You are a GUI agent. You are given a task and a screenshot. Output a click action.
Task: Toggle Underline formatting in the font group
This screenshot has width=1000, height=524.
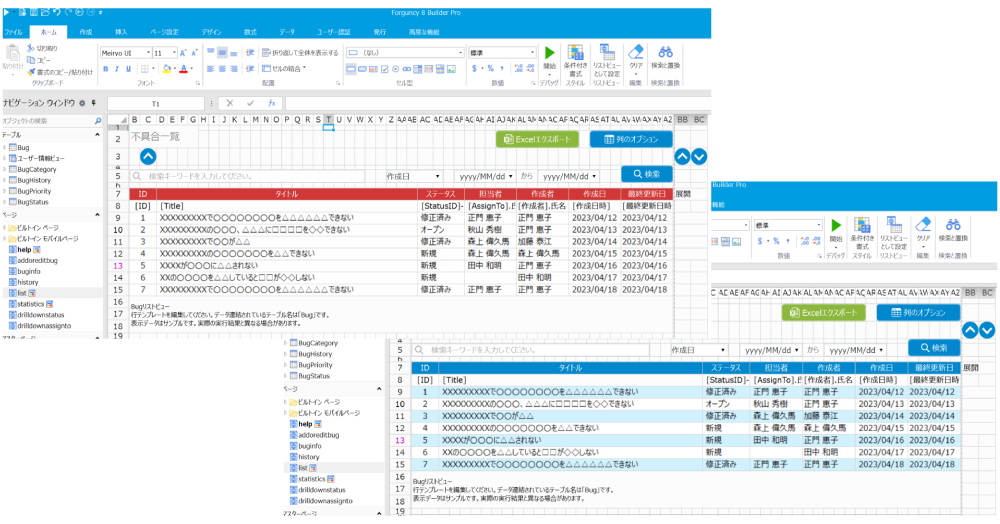[x=128, y=69]
